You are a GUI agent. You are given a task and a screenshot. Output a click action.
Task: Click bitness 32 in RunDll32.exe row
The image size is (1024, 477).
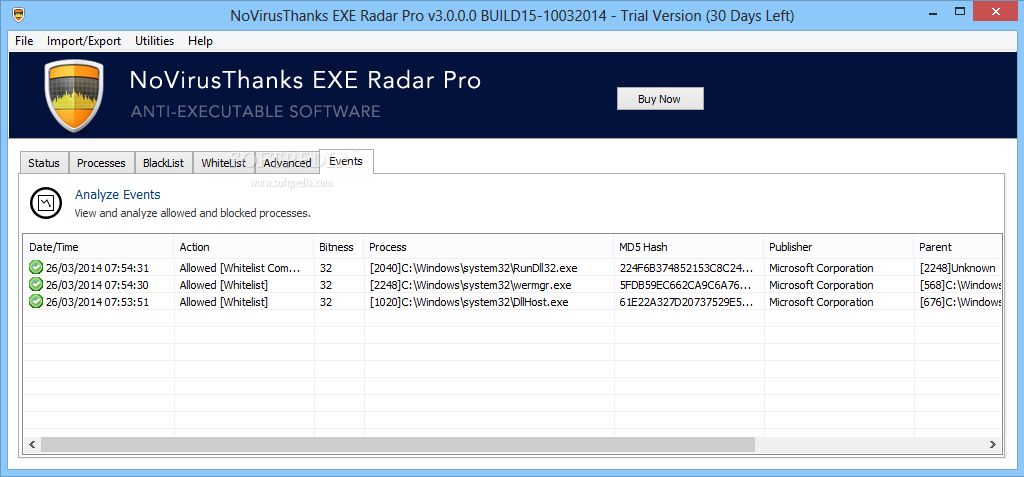(326, 268)
